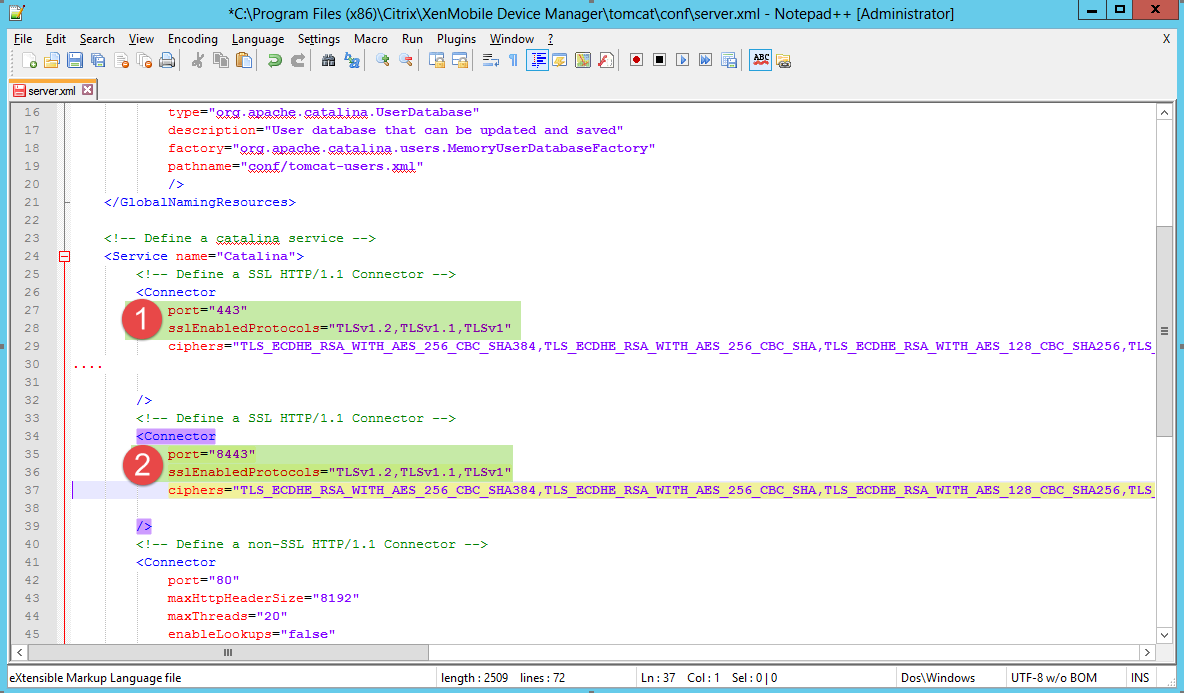This screenshot has width=1184, height=693.
Task: Open the Run menu
Action: coord(412,39)
